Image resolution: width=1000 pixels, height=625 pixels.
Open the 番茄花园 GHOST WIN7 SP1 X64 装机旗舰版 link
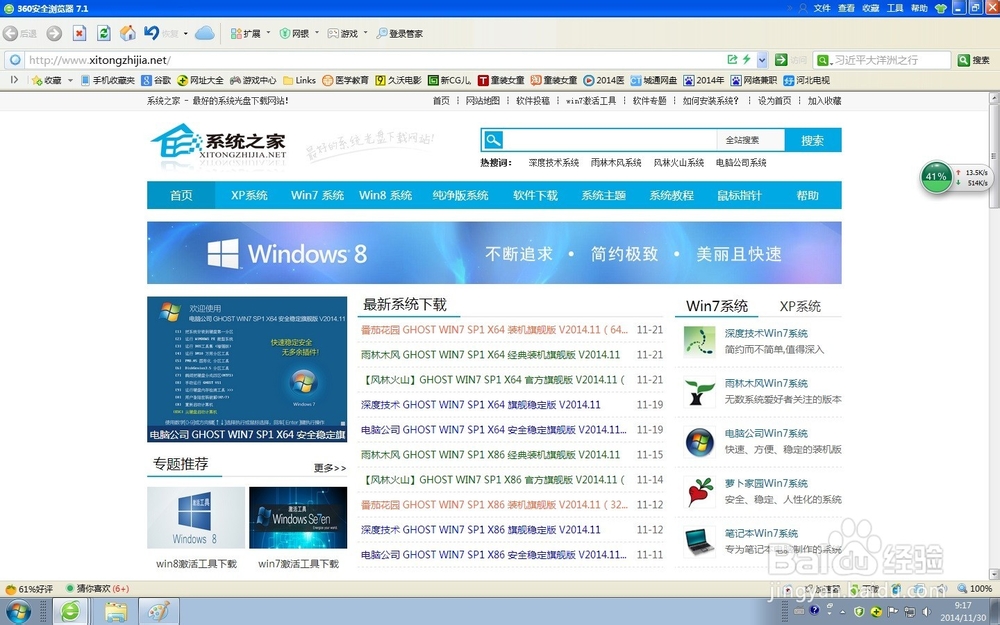tap(494, 330)
